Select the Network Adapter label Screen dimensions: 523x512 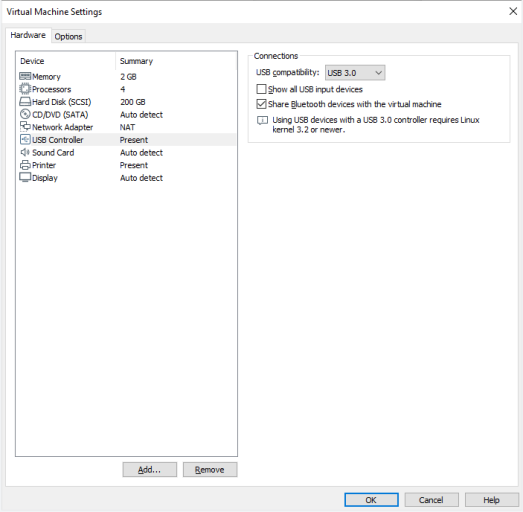coord(62,127)
